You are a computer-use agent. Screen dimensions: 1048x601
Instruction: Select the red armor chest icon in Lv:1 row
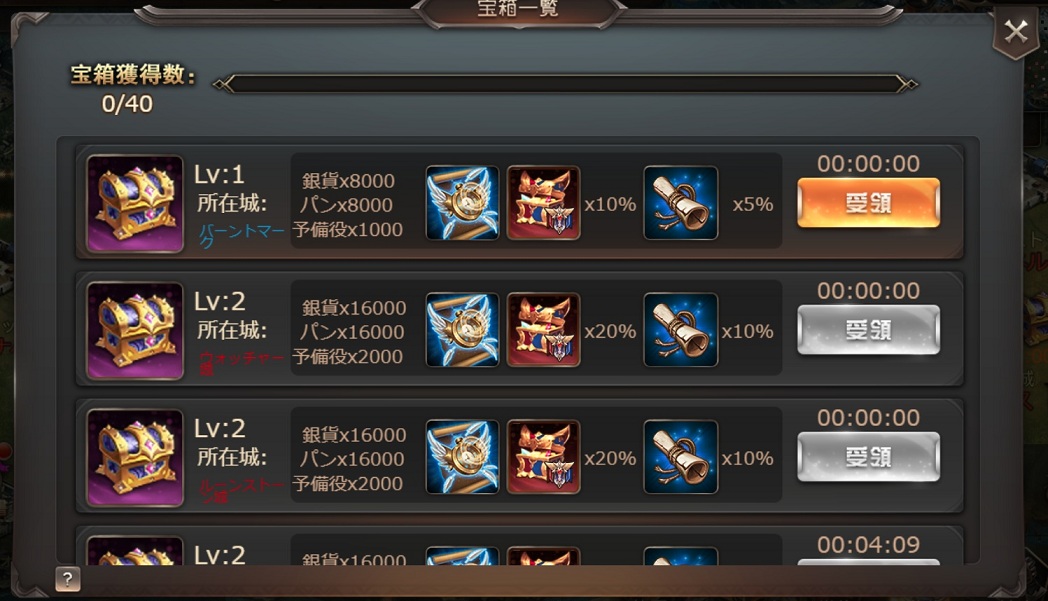[x=543, y=203]
